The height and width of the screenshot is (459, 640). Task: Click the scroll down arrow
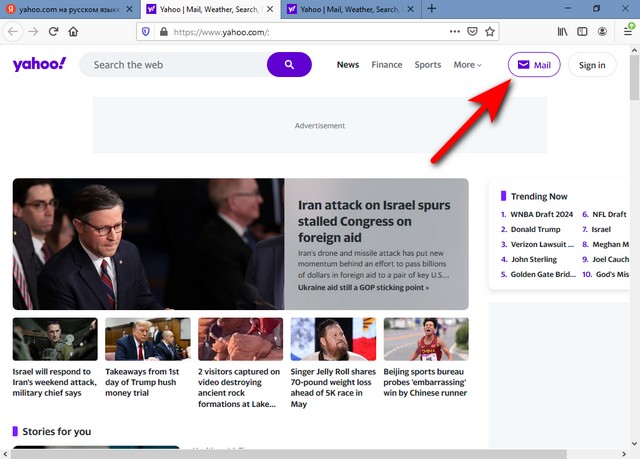tap(634, 443)
